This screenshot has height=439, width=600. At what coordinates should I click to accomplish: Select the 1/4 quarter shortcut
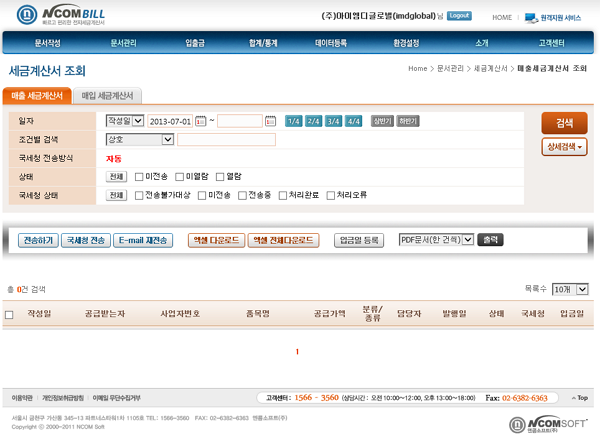click(x=293, y=121)
